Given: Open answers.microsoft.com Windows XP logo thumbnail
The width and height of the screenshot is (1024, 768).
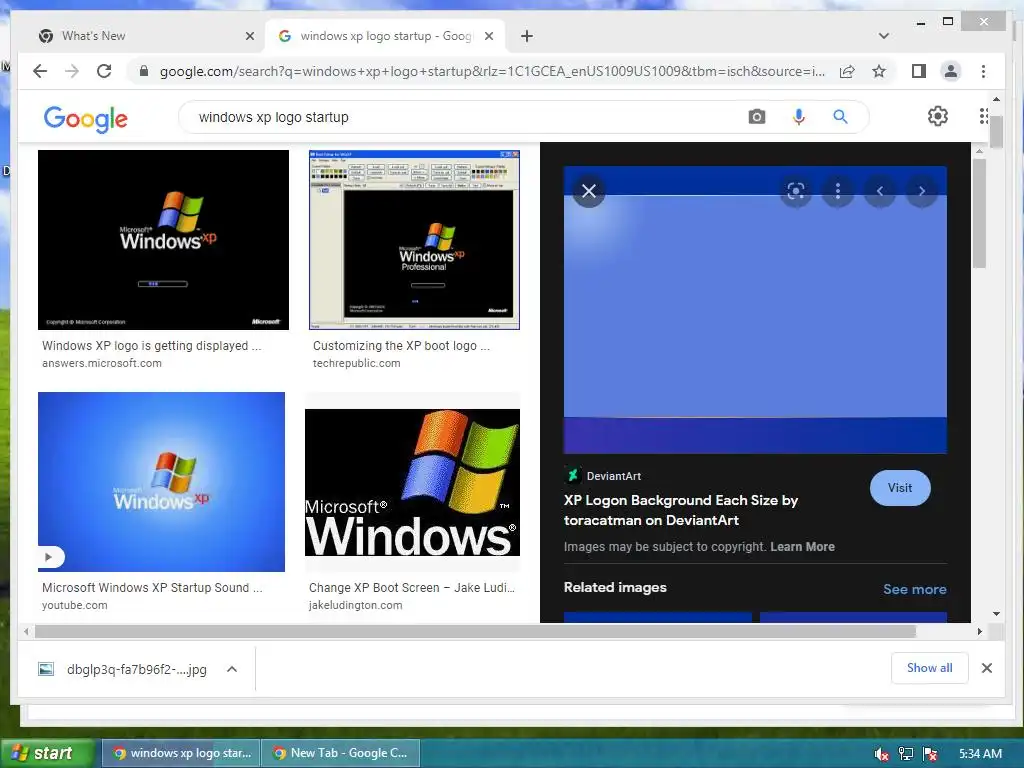Looking at the screenshot, I should pos(163,240).
